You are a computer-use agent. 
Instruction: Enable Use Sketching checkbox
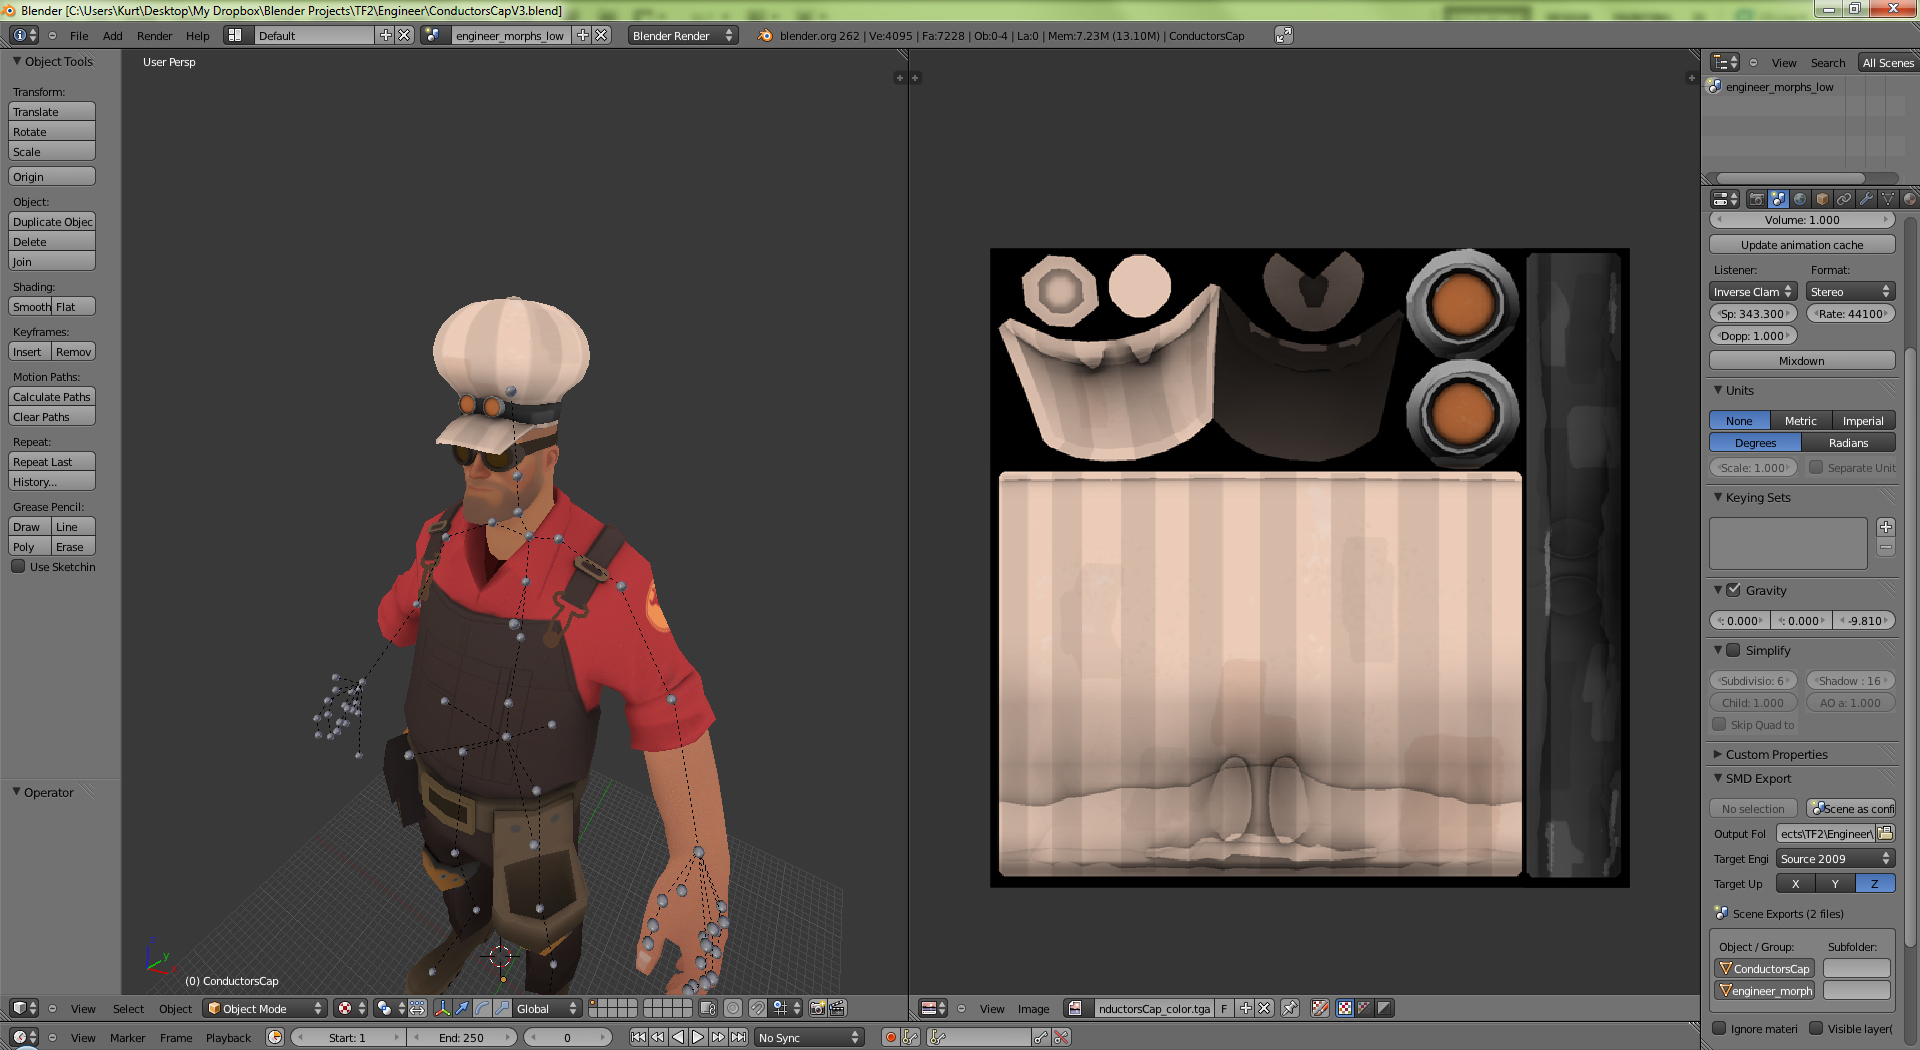[18, 566]
